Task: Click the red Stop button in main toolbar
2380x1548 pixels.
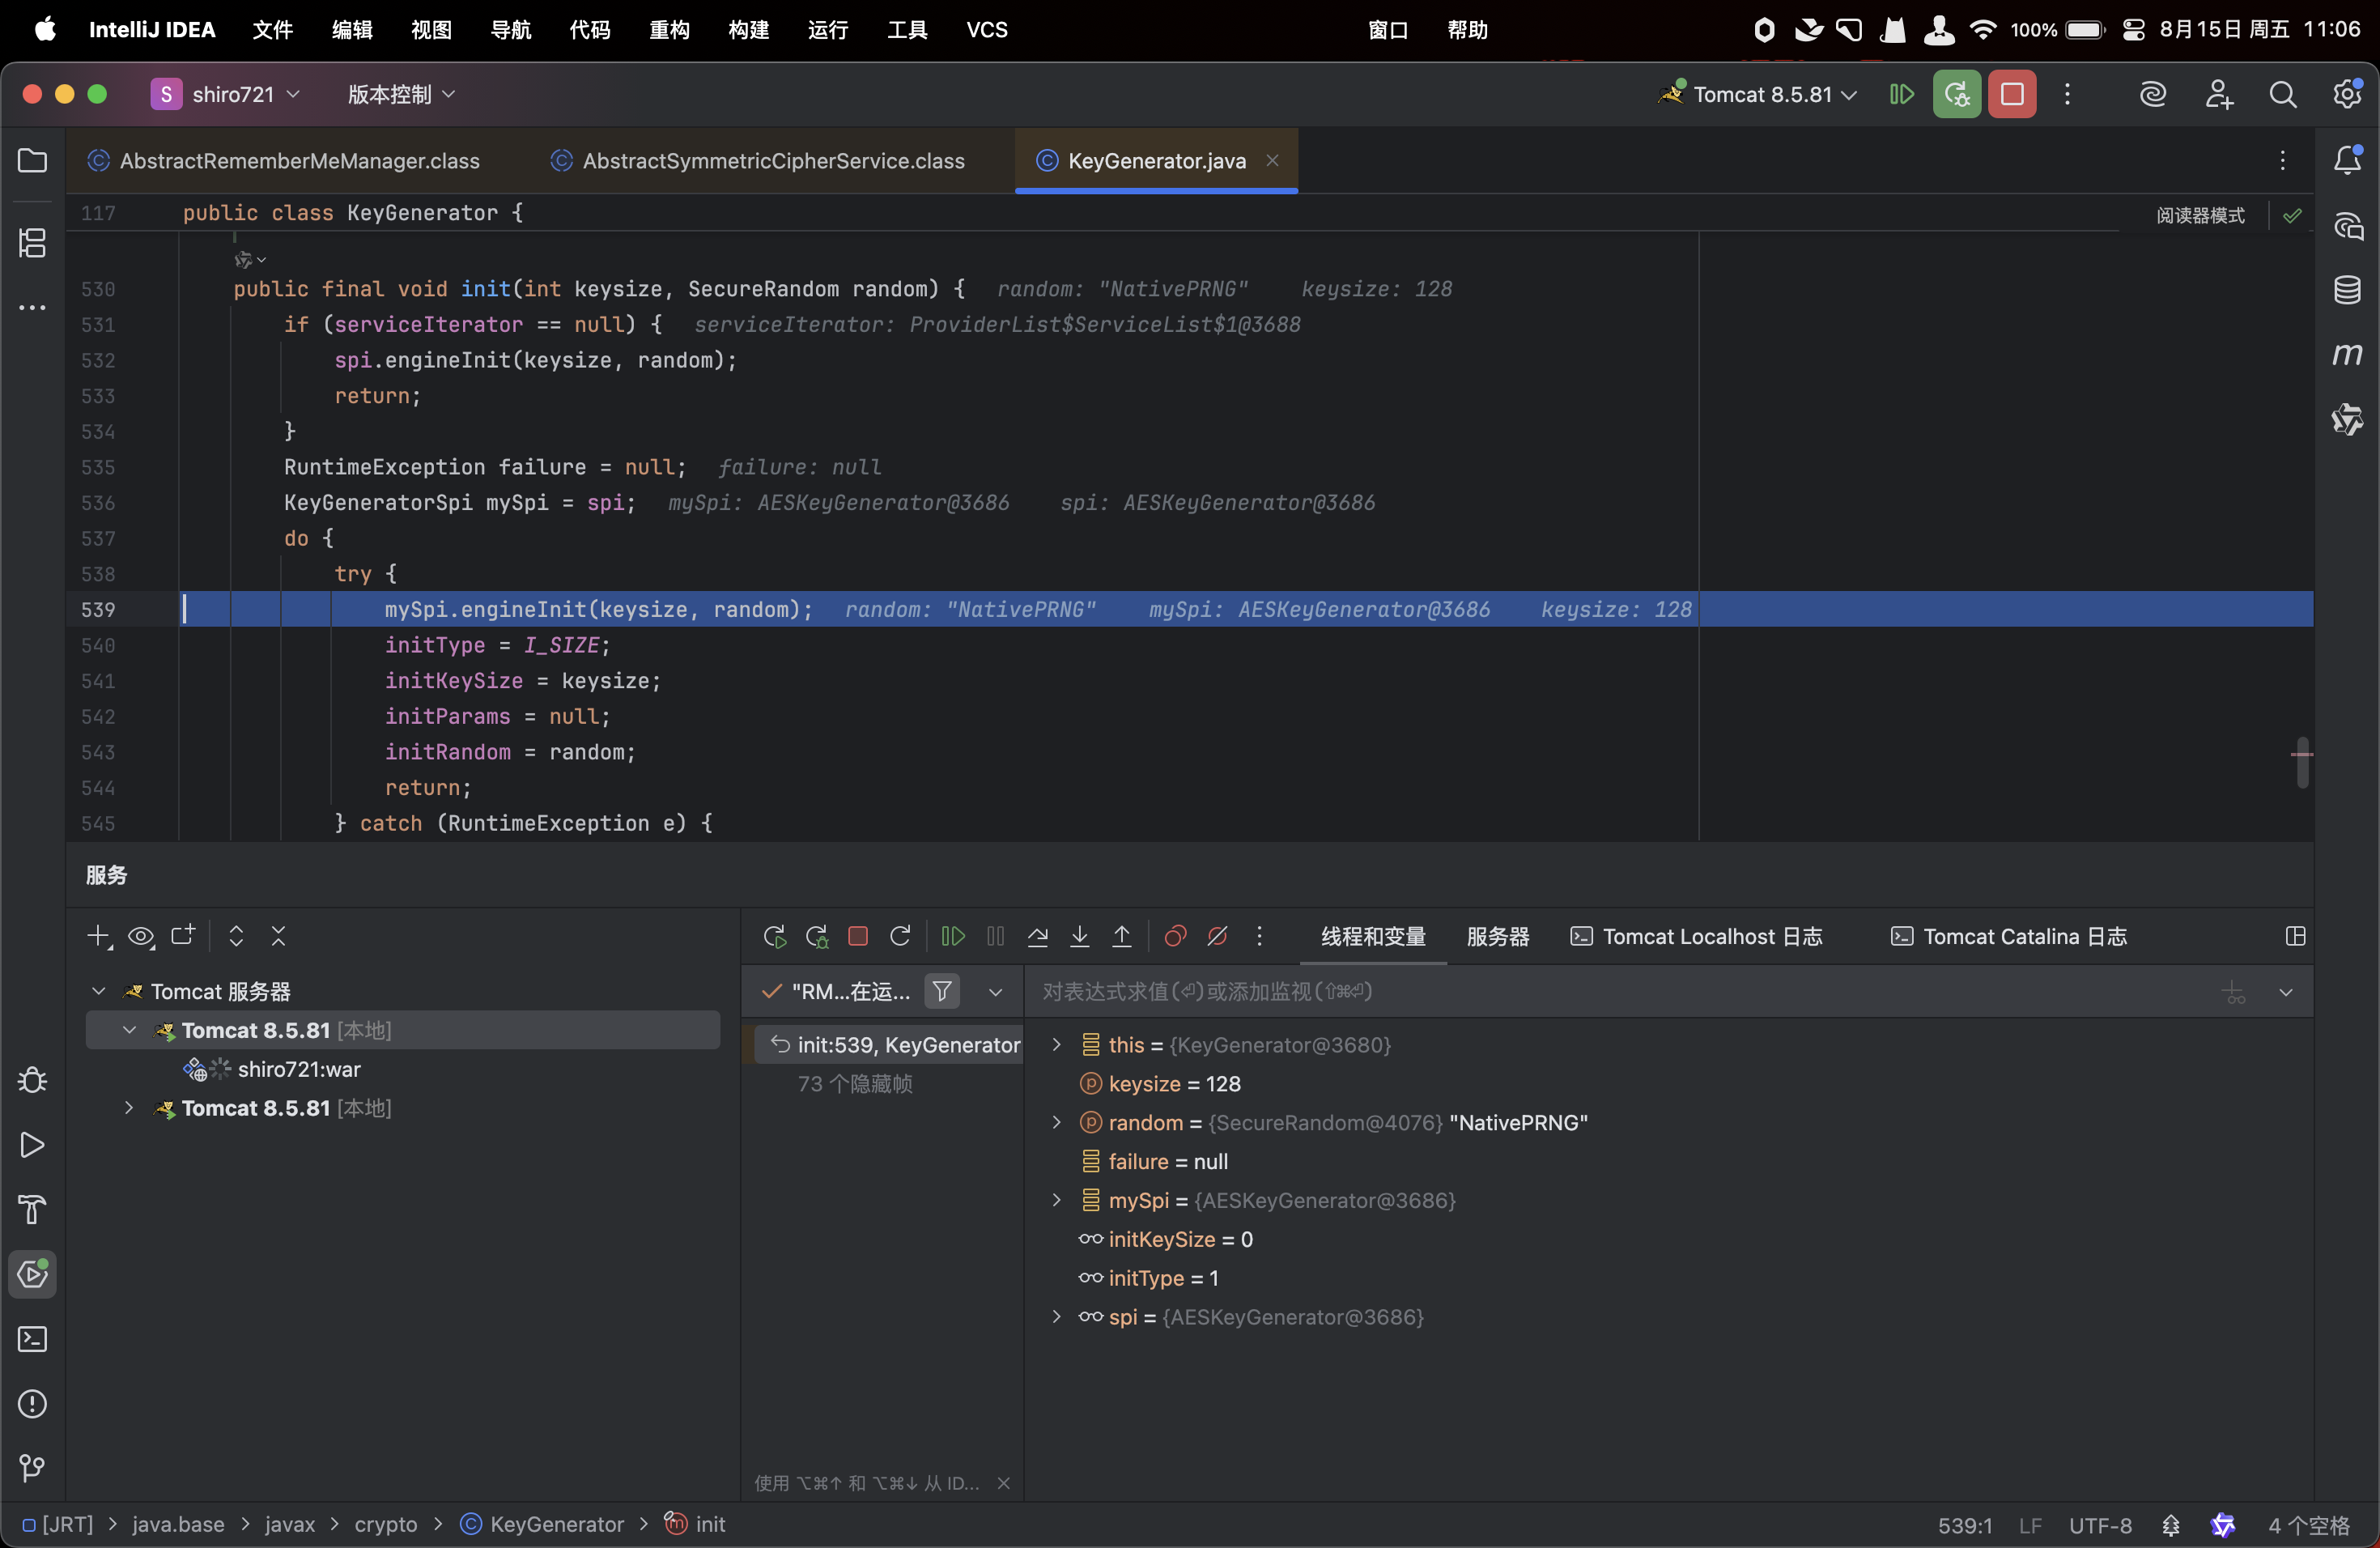Action: coord(2011,94)
